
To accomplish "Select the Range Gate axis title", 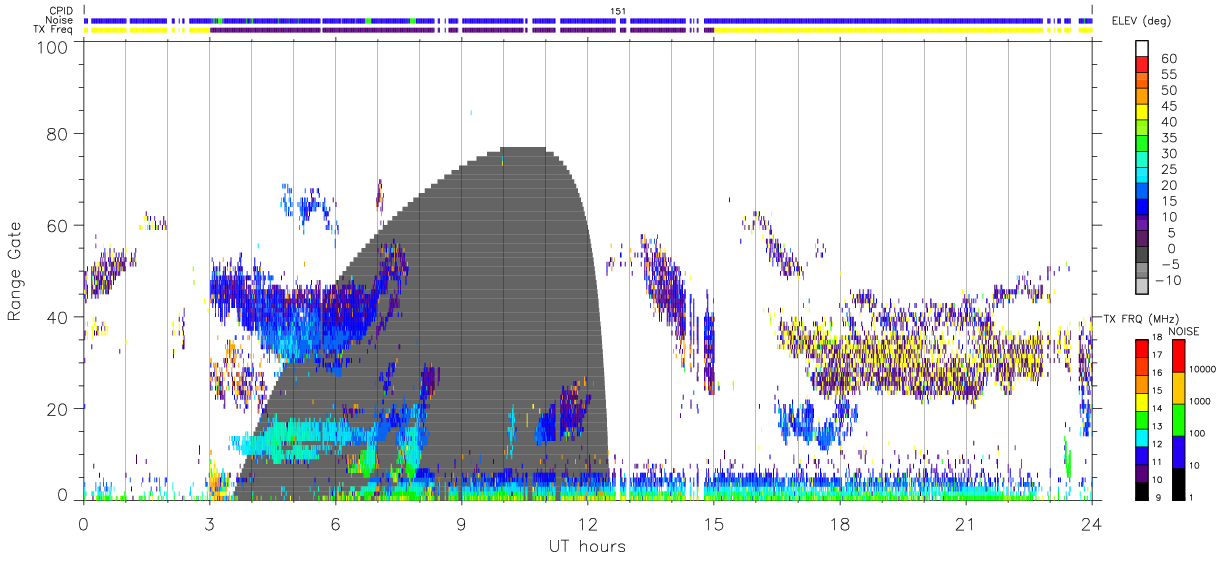I will [15, 270].
